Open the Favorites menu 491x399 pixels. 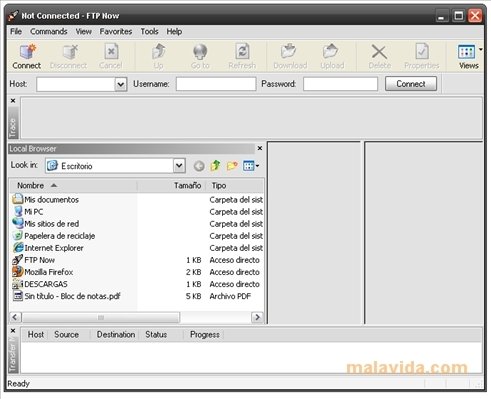[116, 32]
